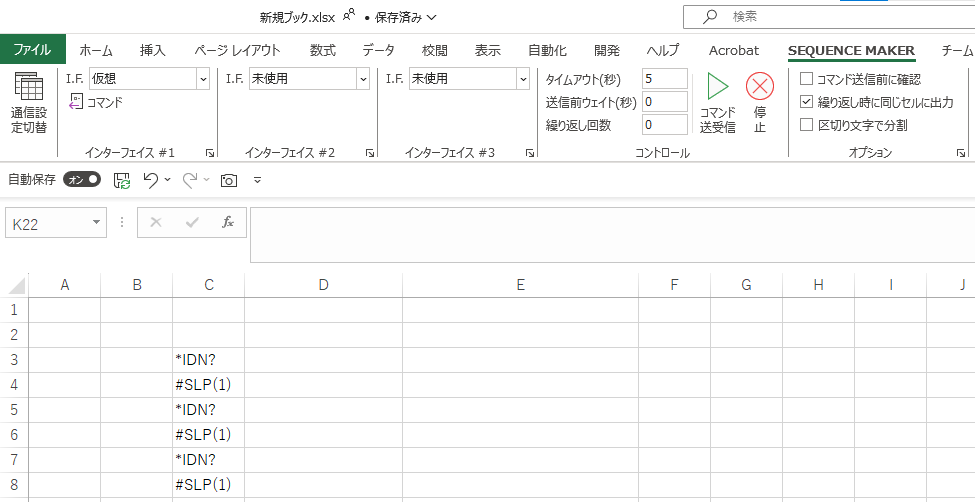The width and height of the screenshot is (975, 502).
Task: Expand the インターフェイス #3 dialog launcher
Action: pos(529,153)
